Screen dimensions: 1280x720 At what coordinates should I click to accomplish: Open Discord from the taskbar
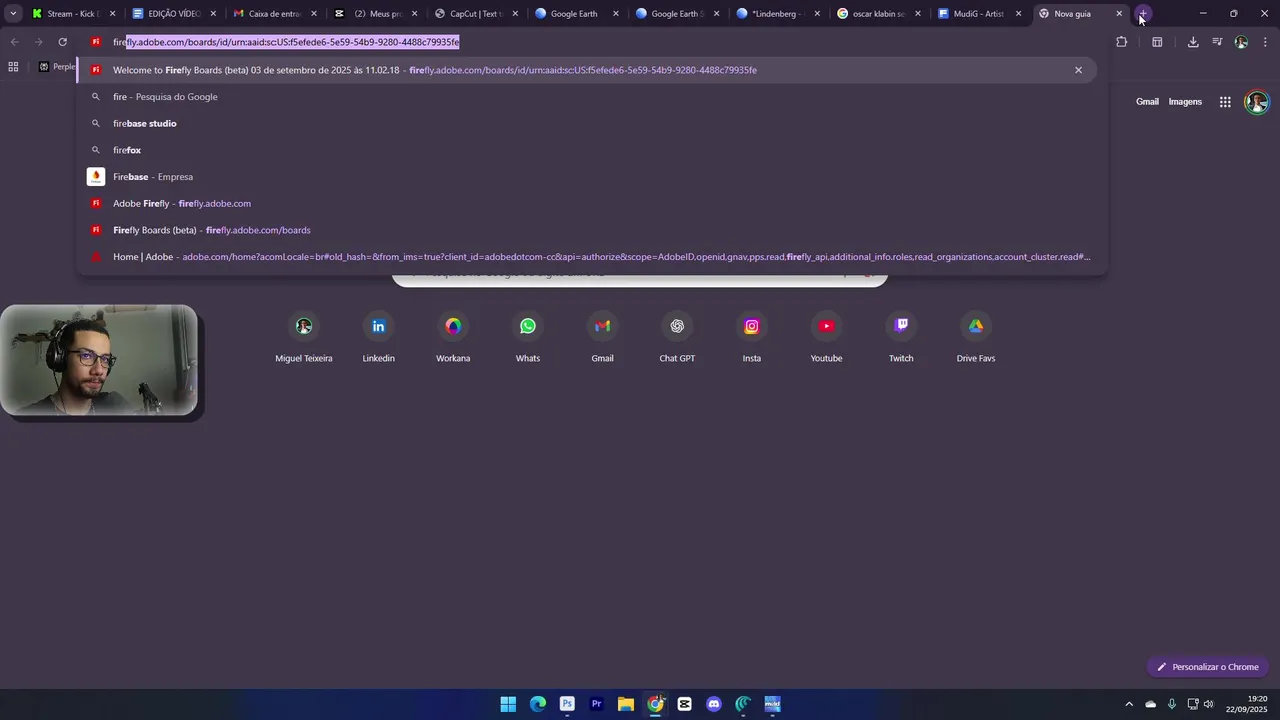click(x=714, y=704)
